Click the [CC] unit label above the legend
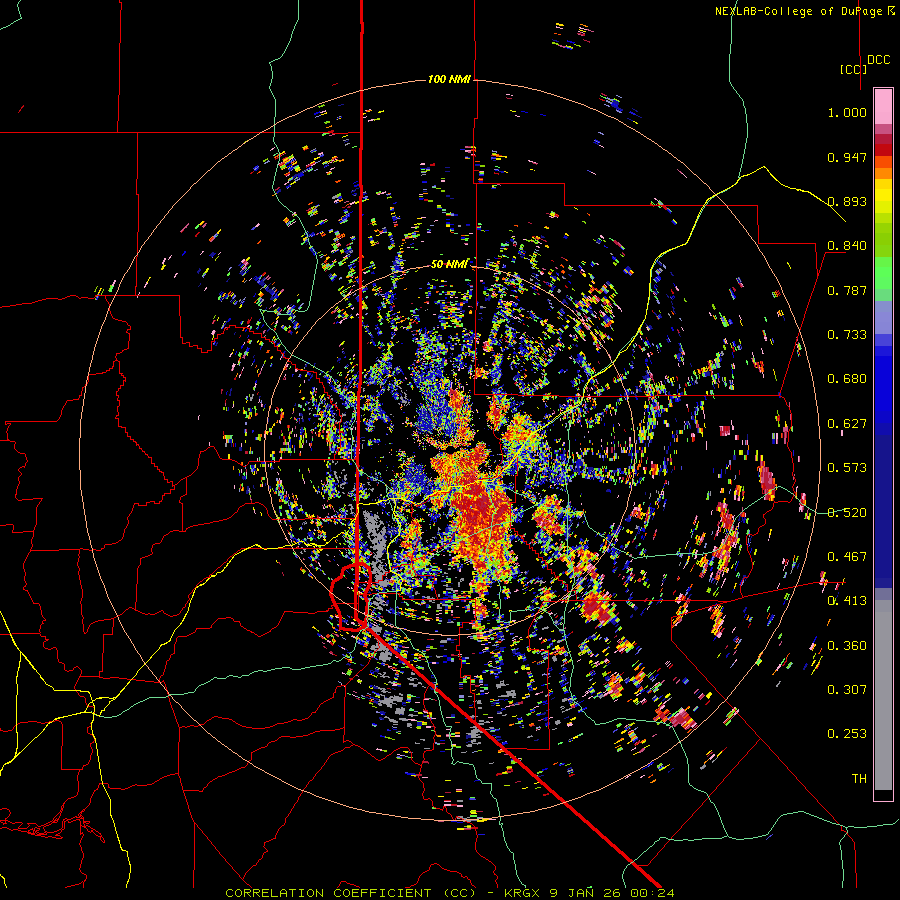 853,69
